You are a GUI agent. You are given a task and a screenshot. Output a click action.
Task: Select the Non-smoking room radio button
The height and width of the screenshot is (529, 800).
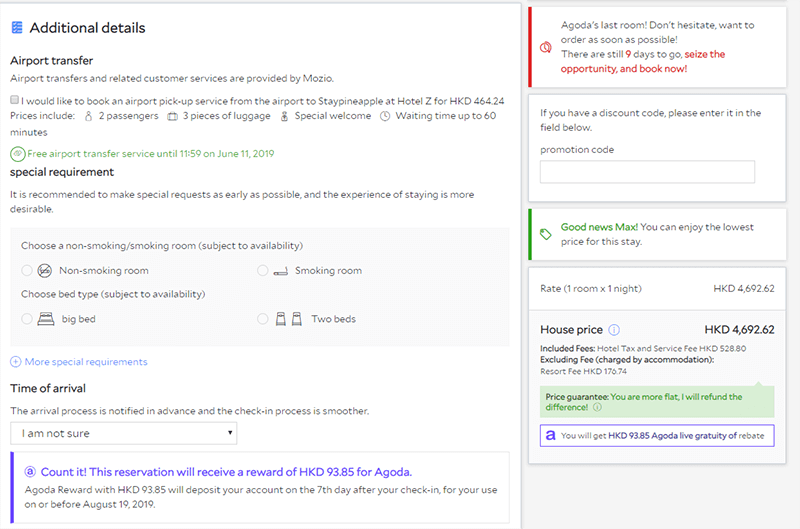[27, 270]
